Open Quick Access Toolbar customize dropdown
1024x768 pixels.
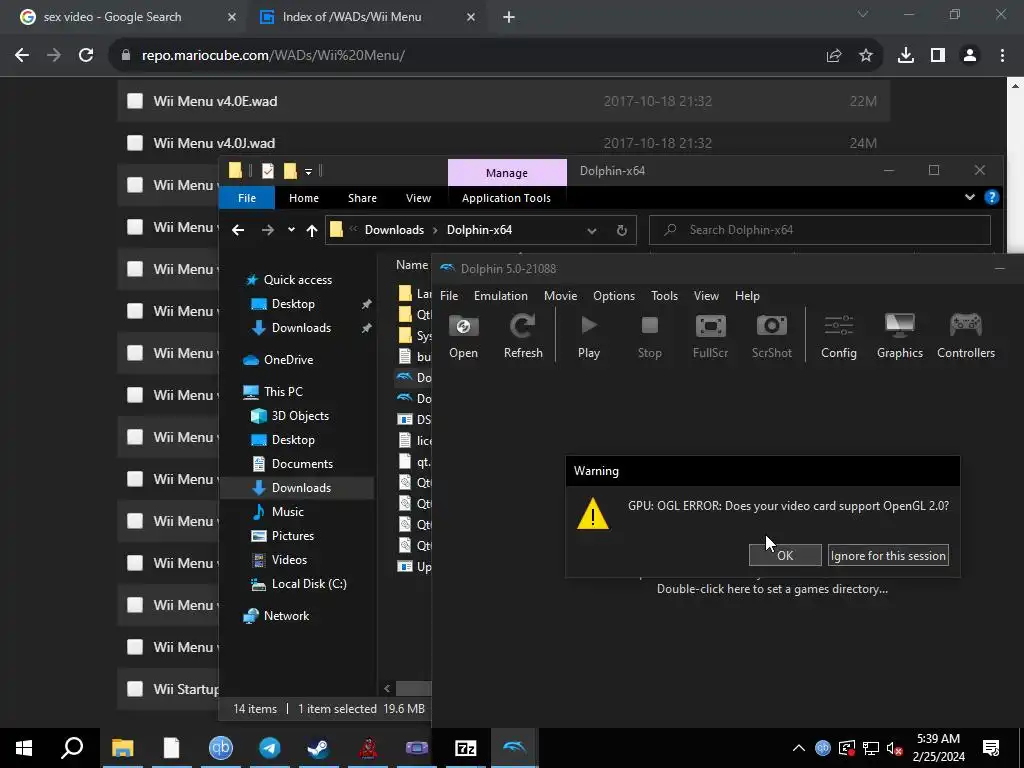pos(308,172)
